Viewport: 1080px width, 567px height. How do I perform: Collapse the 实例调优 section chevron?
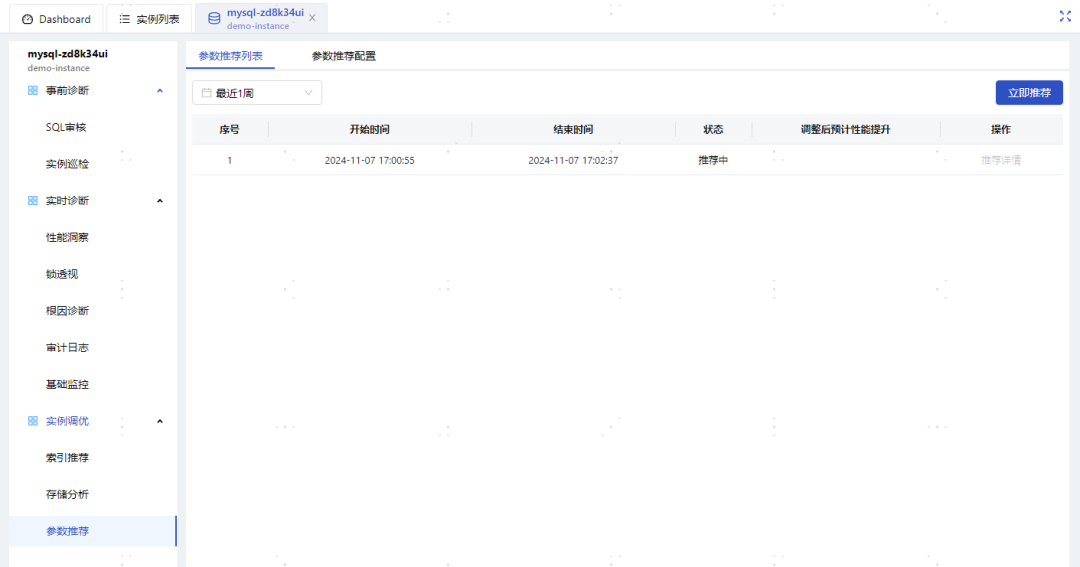click(160, 421)
